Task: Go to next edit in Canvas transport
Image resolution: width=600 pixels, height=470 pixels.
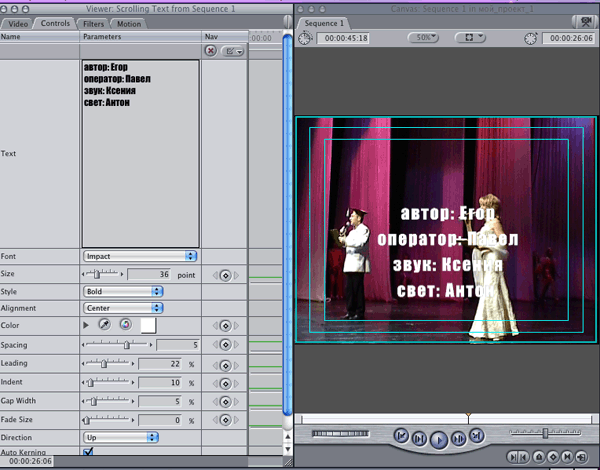Action: (x=477, y=436)
